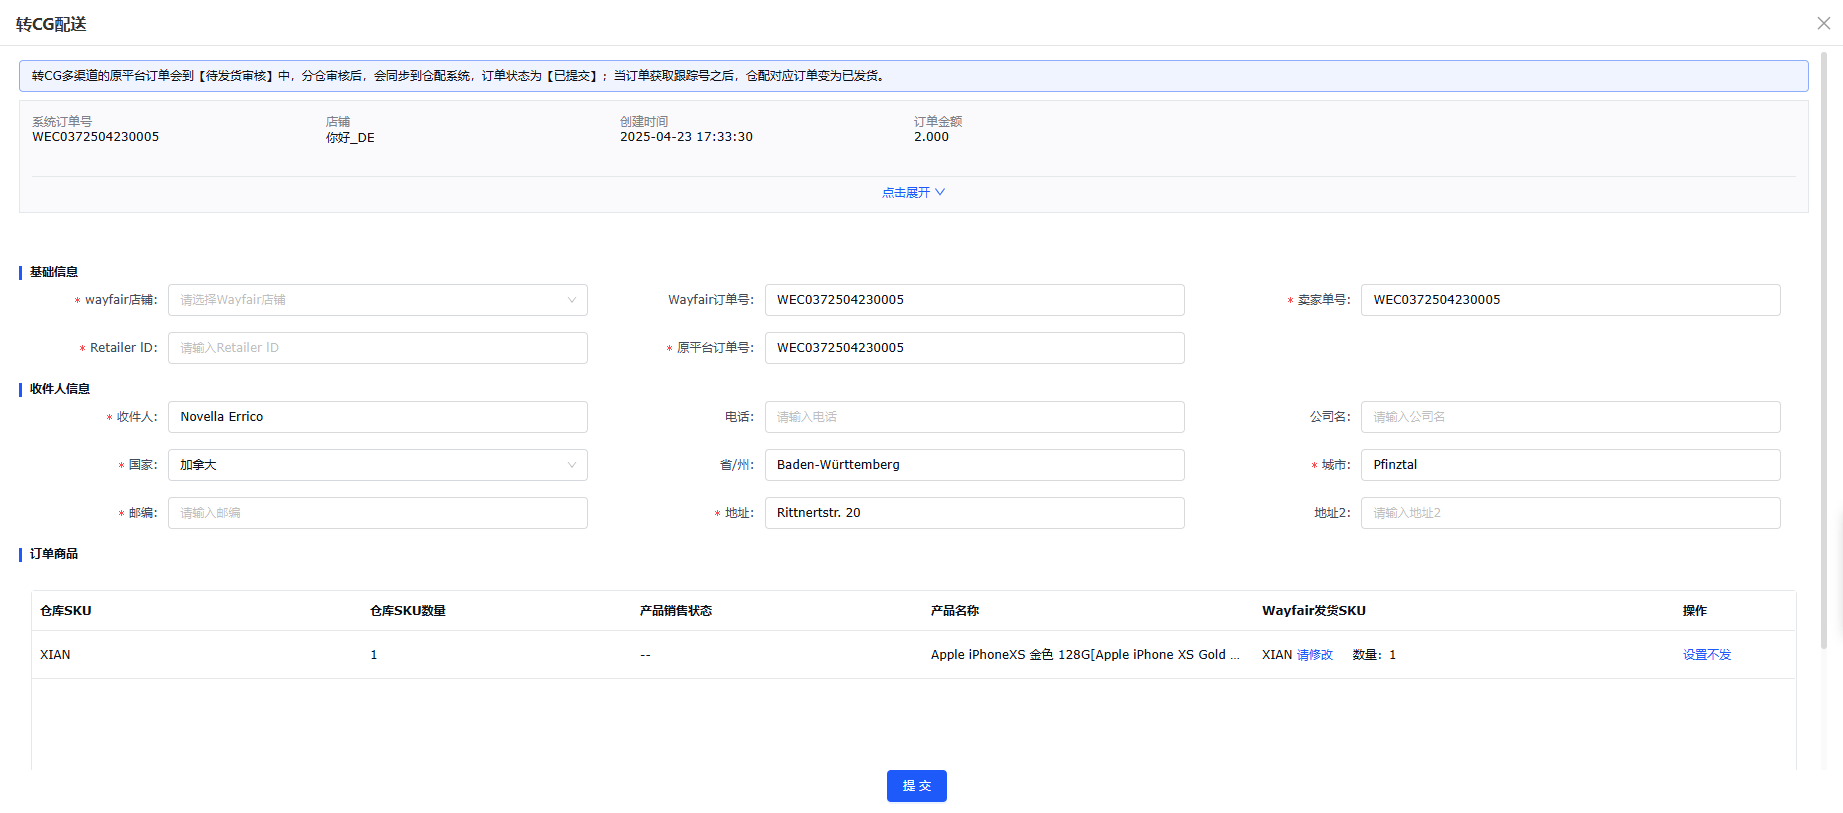1843x813 pixels.
Task: Click the 电话 phone input
Action: (973, 417)
